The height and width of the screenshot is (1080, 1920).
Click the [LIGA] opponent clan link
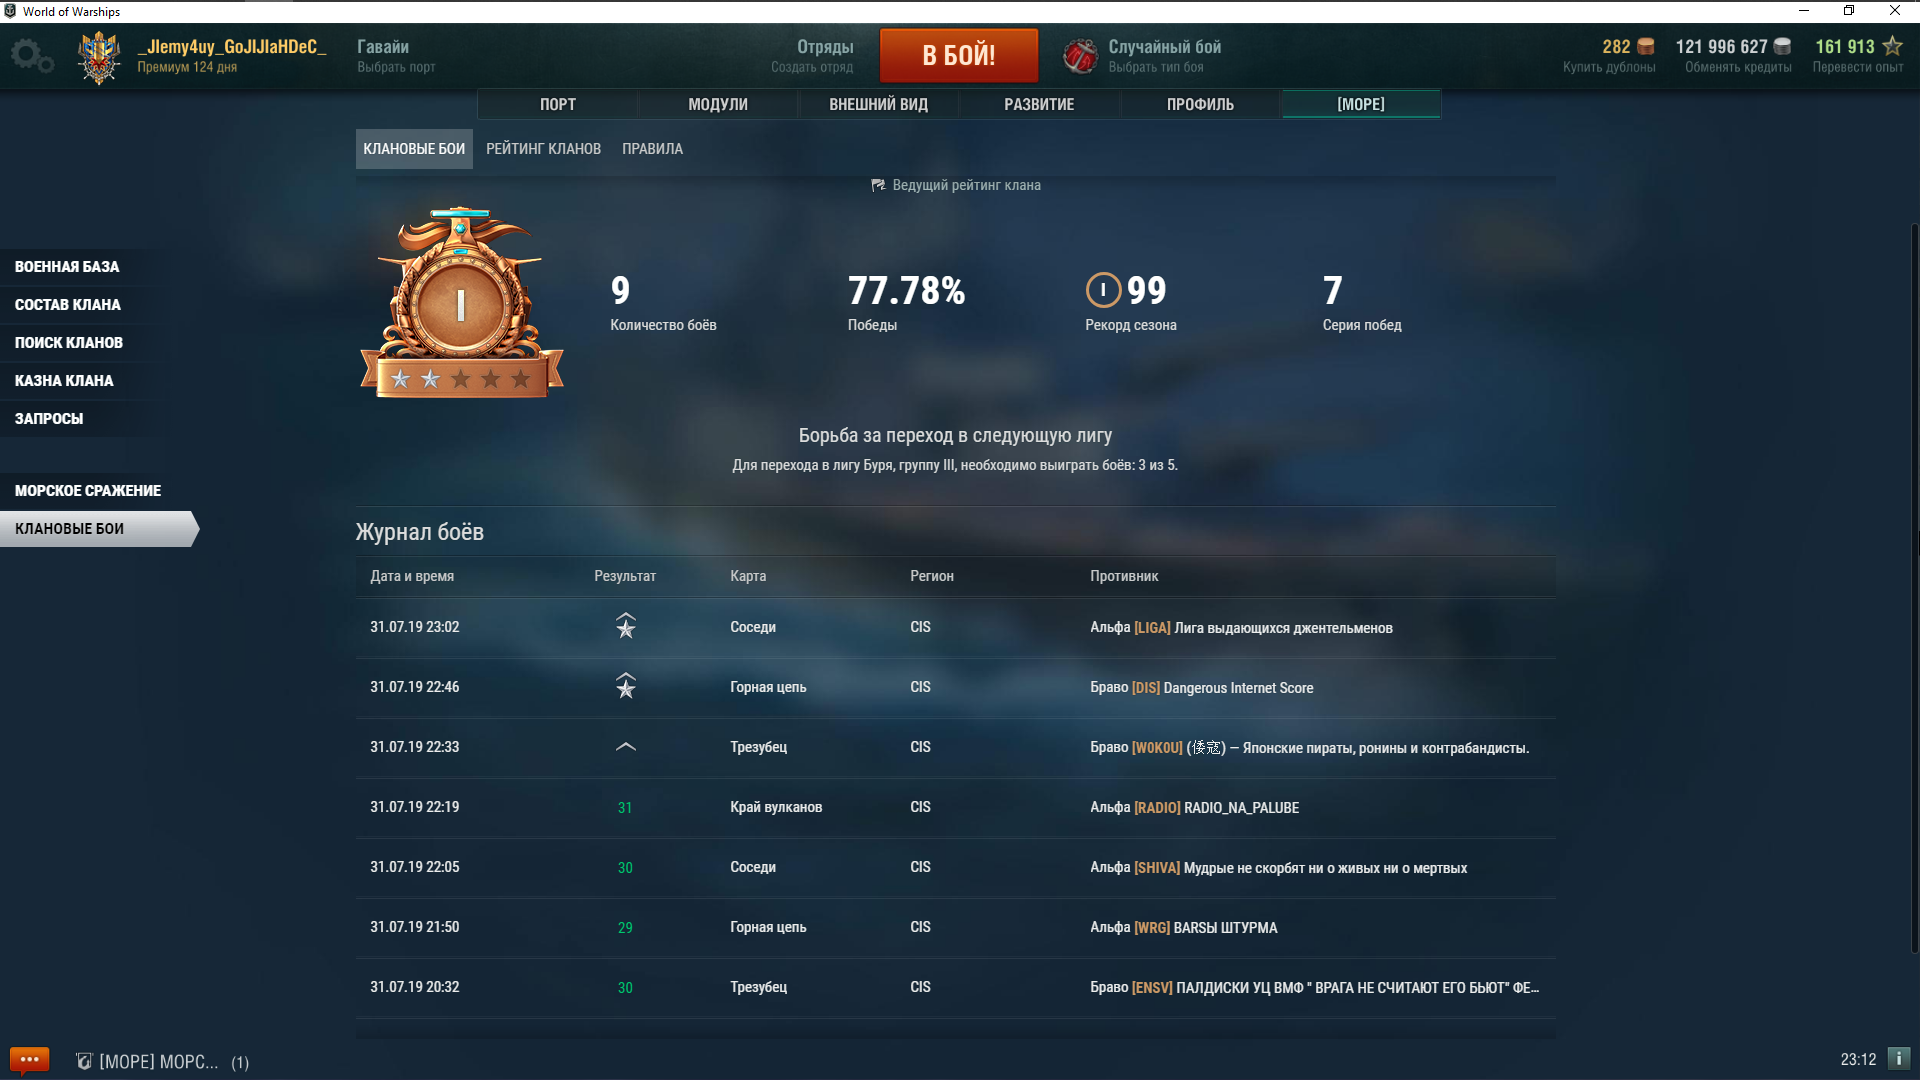pos(1152,628)
